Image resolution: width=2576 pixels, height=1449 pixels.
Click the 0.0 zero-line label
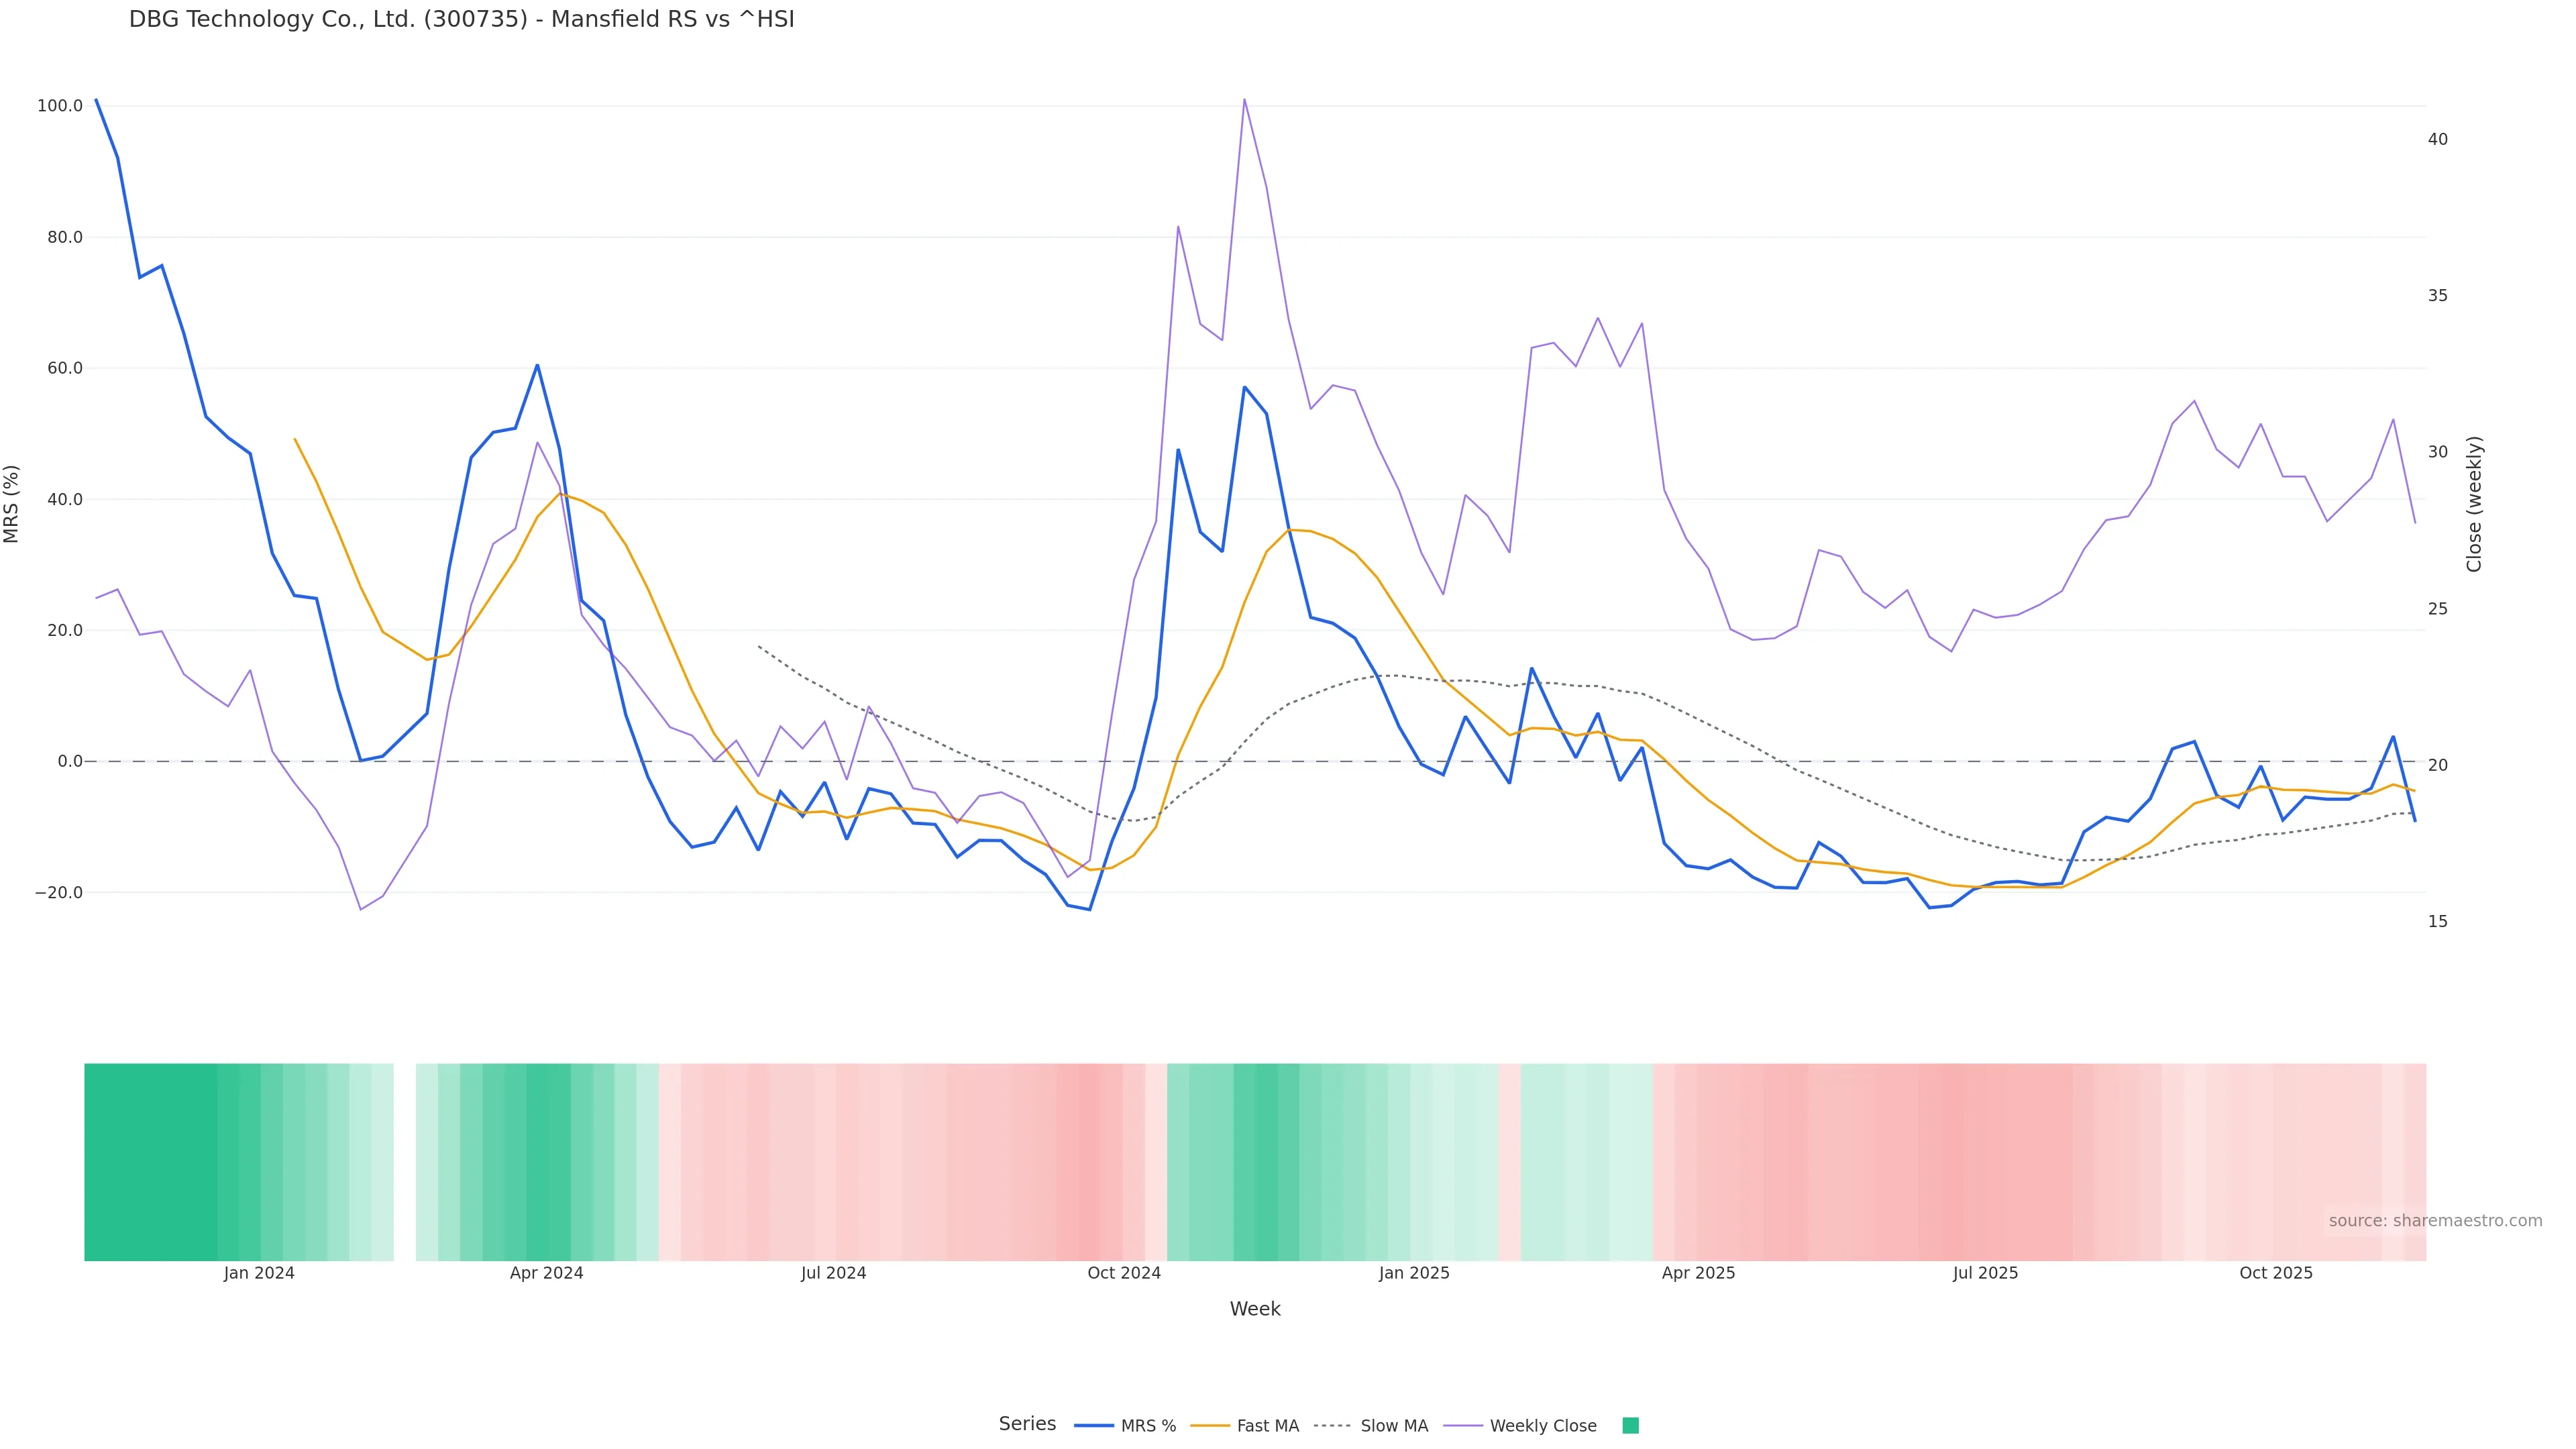point(70,762)
